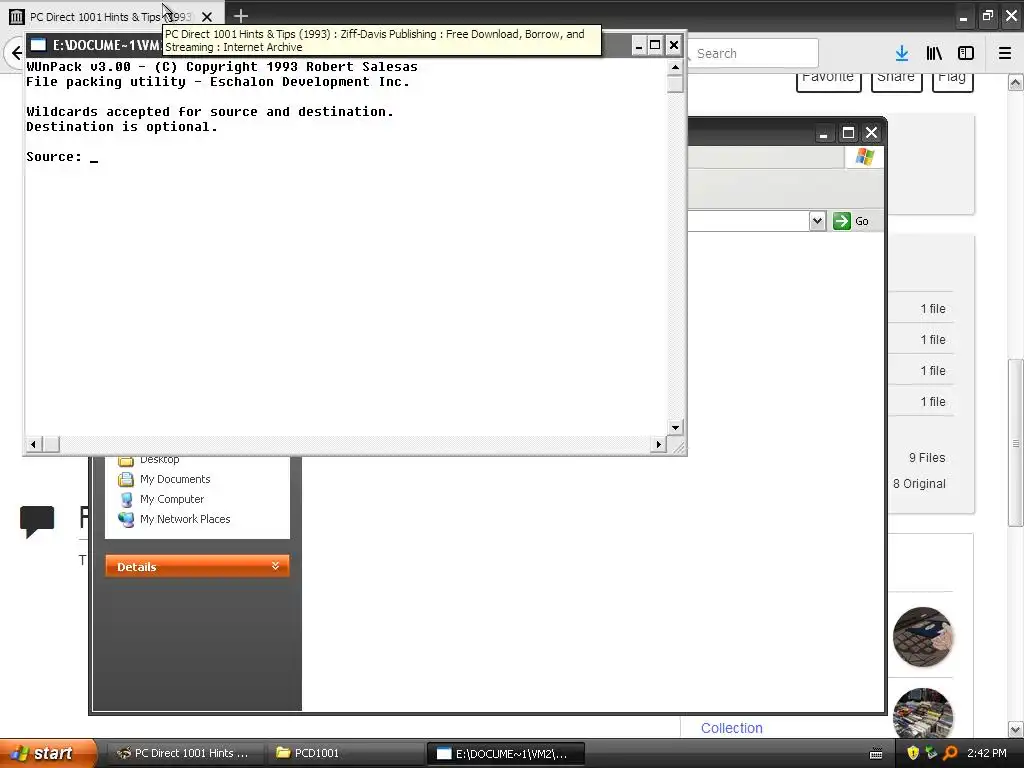Click the Internet Archive tab favicon
Image resolution: width=1024 pixels, height=768 pixels.
17,16
